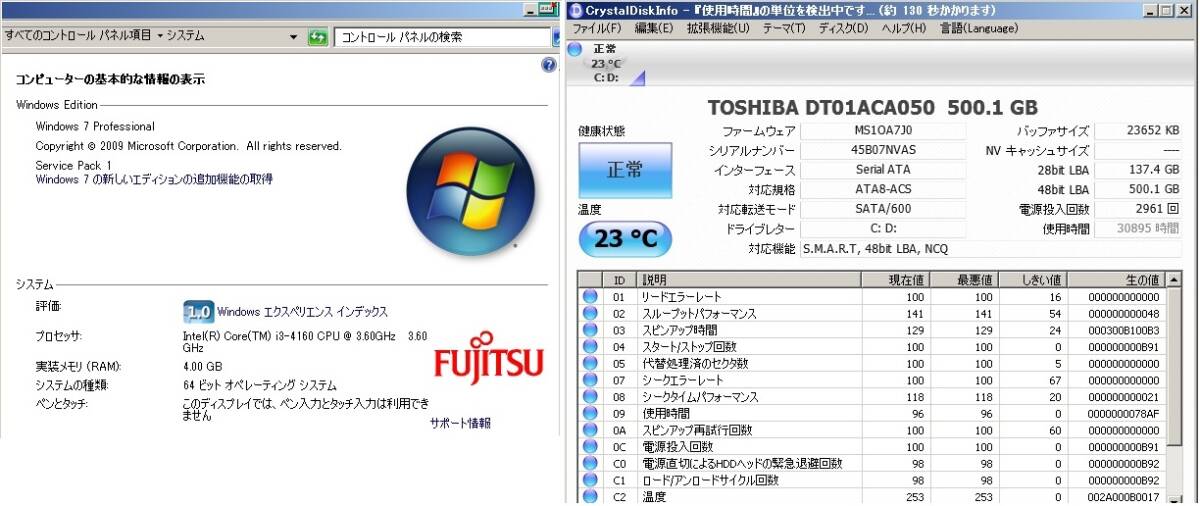The height and width of the screenshot is (506, 1200).
Task: Select the C: D: disk status orb at top
Action: pyautogui.click(x=574, y=48)
